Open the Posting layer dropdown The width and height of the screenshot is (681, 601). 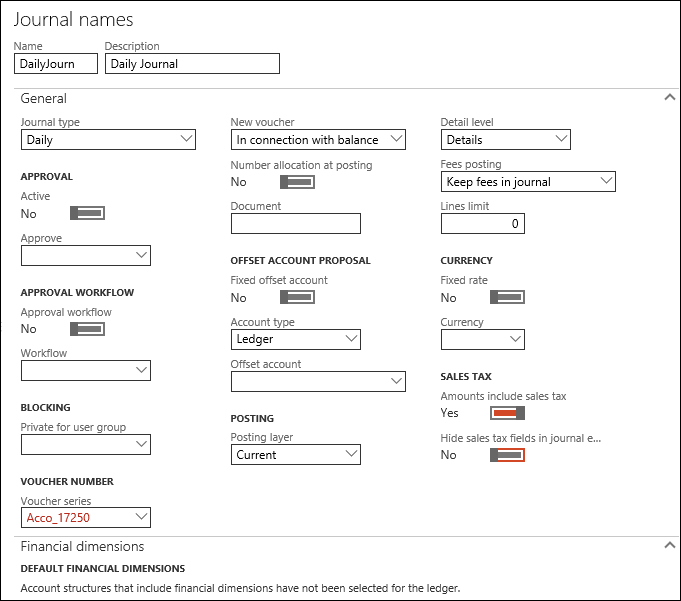coord(295,455)
